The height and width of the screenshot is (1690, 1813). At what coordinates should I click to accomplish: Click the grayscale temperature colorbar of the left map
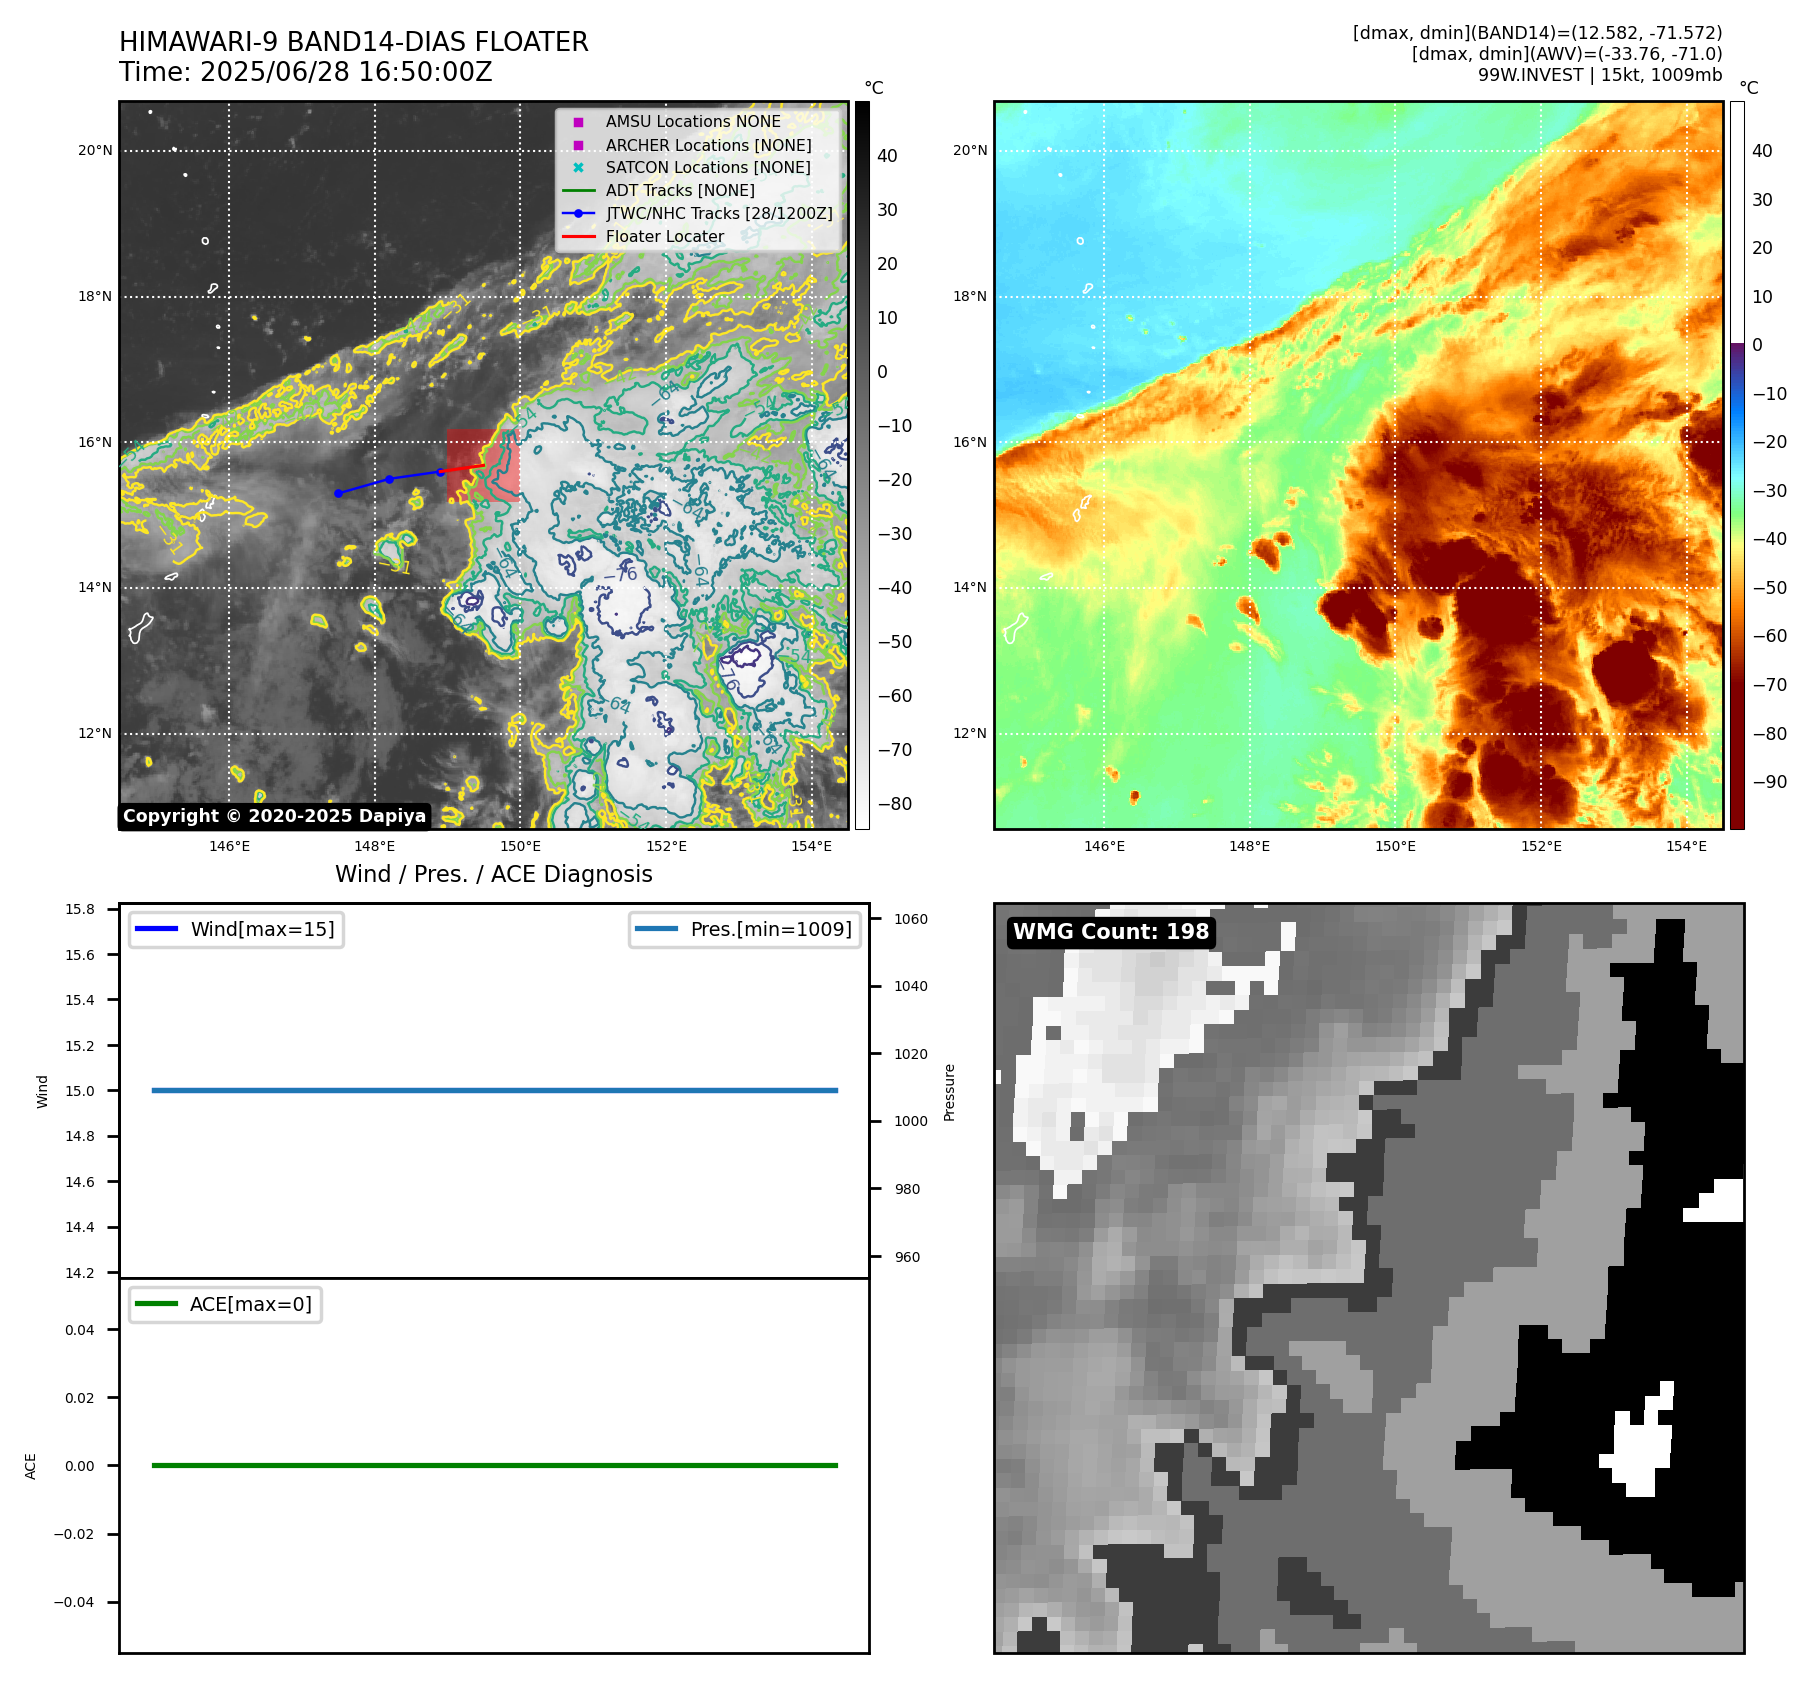point(862,465)
